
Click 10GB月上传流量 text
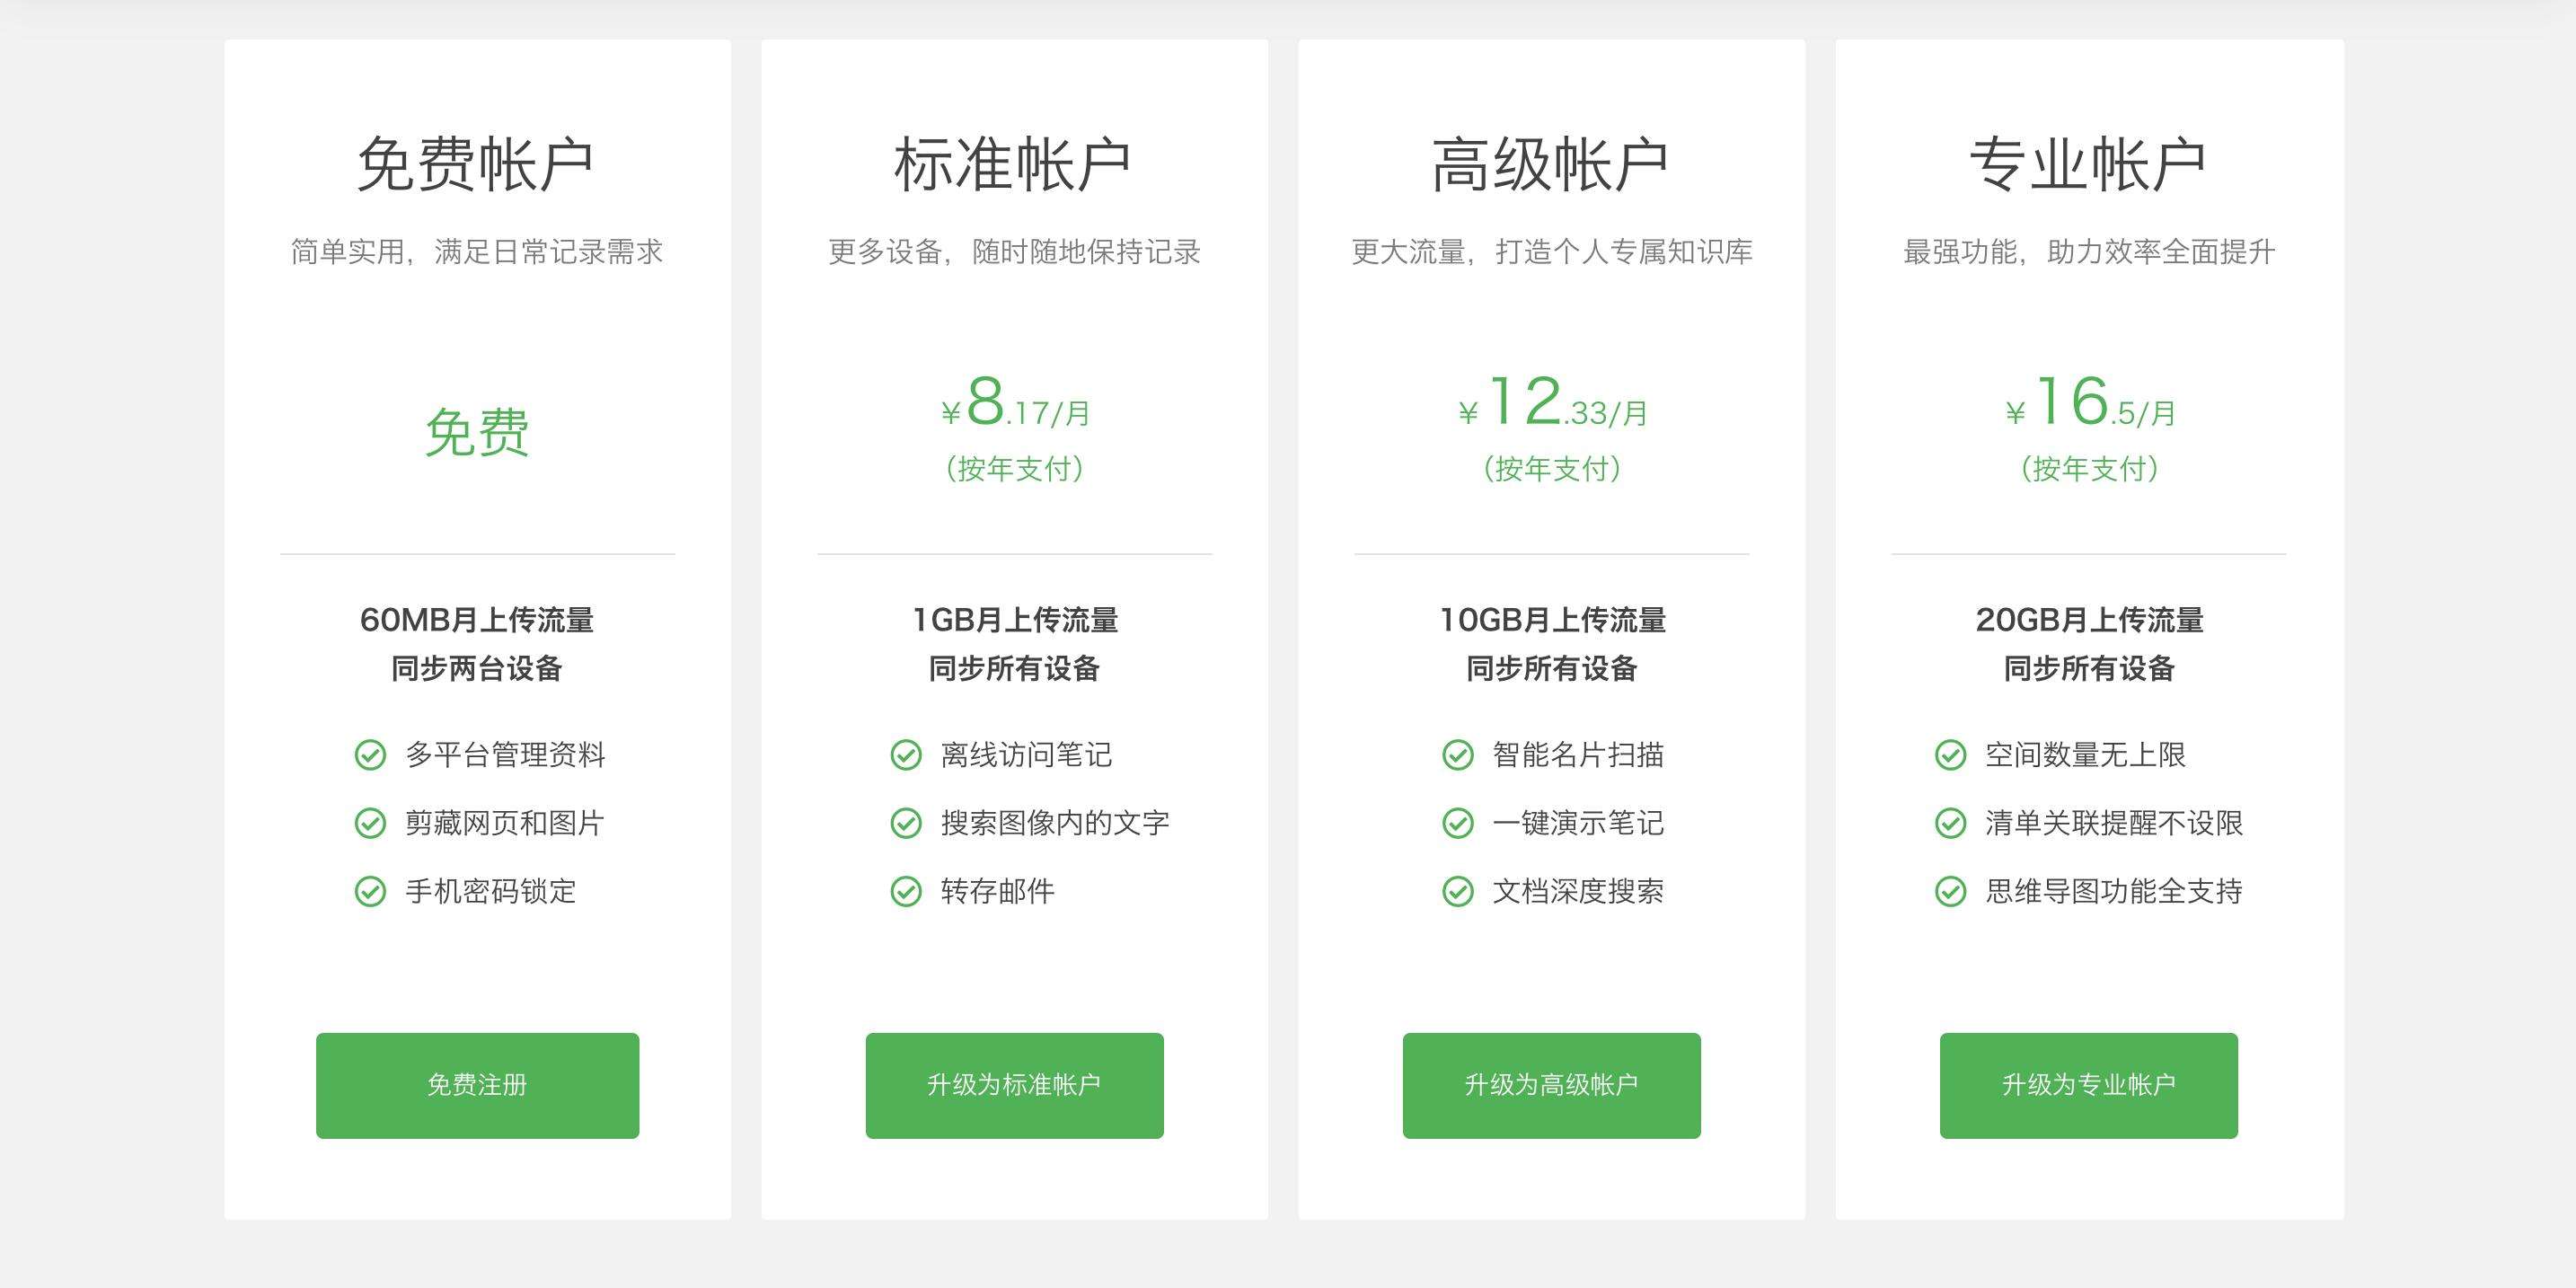click(x=1552, y=620)
